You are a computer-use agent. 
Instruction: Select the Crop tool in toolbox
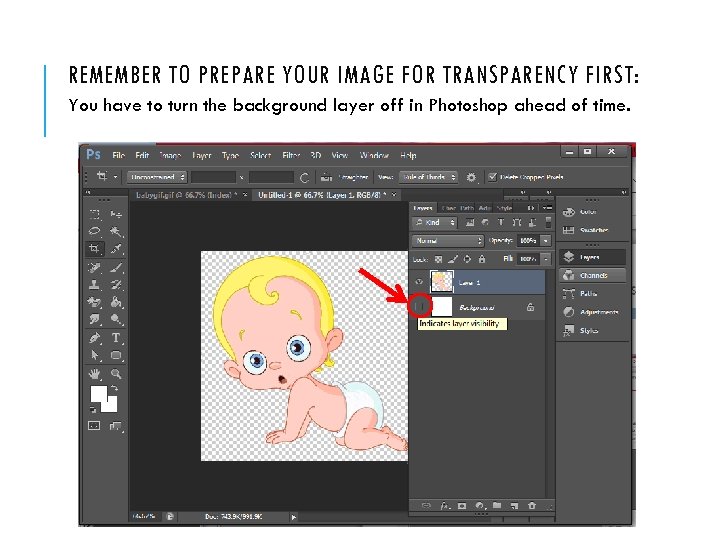[x=95, y=248]
